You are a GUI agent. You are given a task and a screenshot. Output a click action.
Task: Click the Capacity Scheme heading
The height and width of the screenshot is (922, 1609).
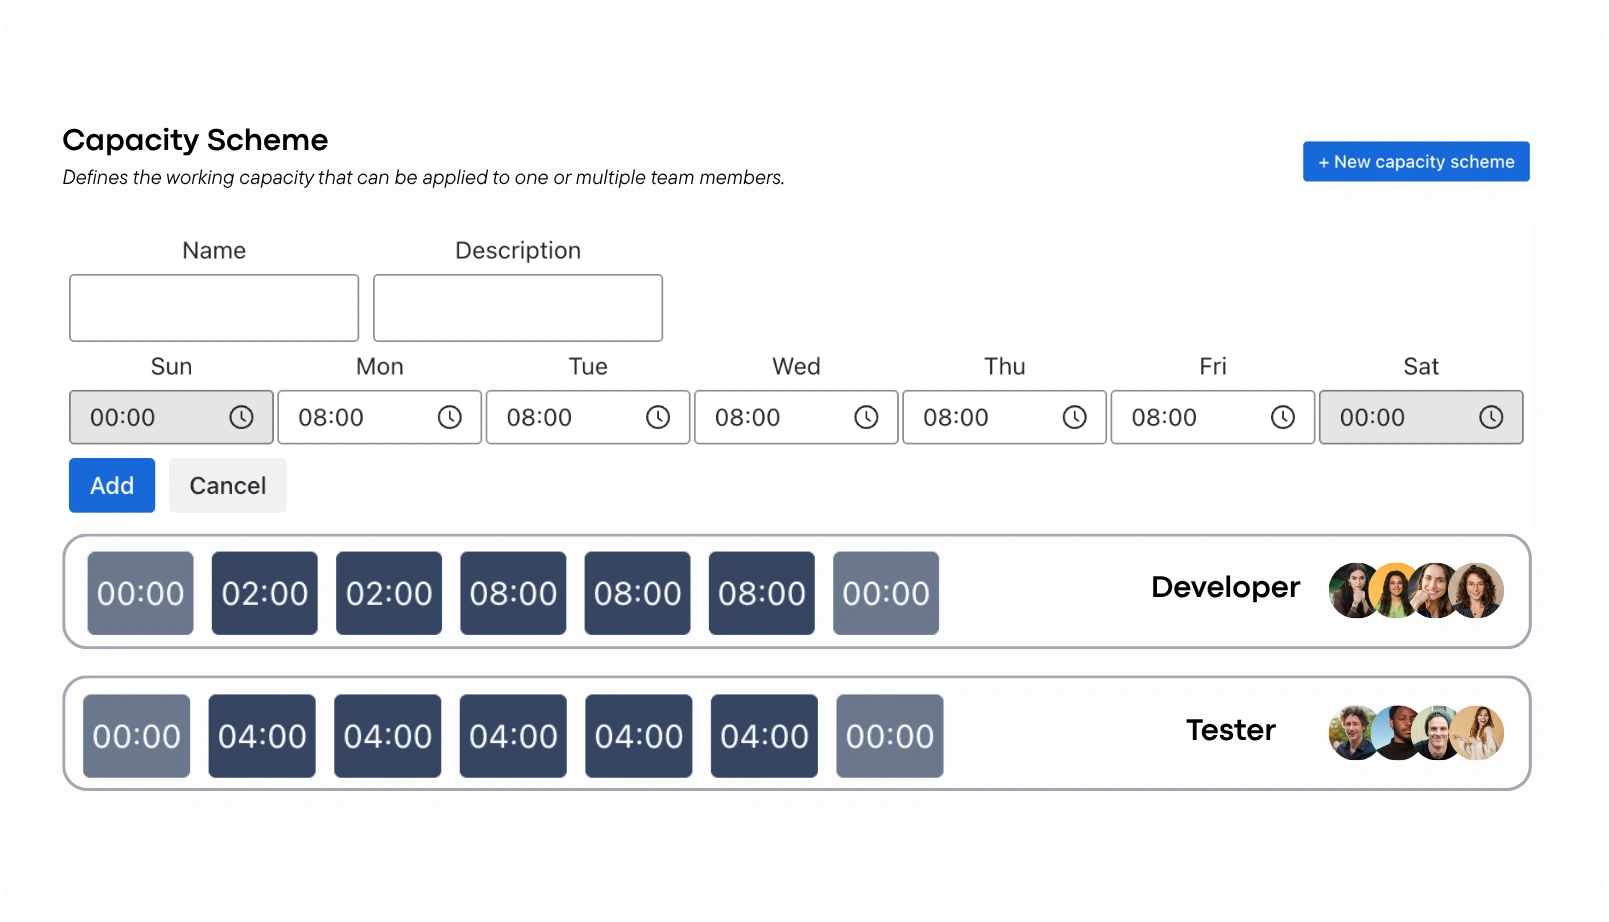click(x=195, y=140)
